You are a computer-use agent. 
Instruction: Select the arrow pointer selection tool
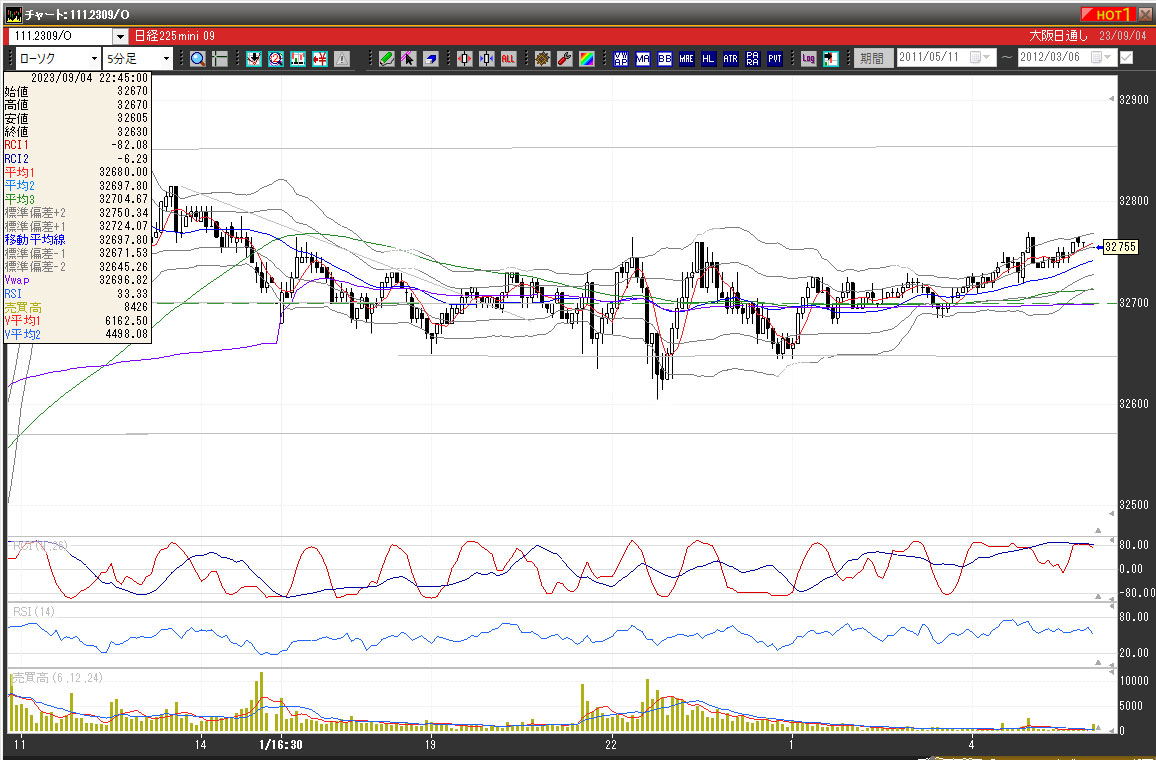point(408,59)
